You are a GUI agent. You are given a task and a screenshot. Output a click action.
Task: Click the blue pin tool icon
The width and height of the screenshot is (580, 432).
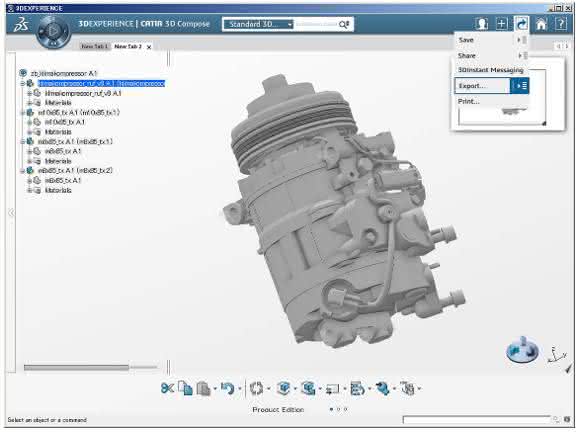(x=382, y=388)
